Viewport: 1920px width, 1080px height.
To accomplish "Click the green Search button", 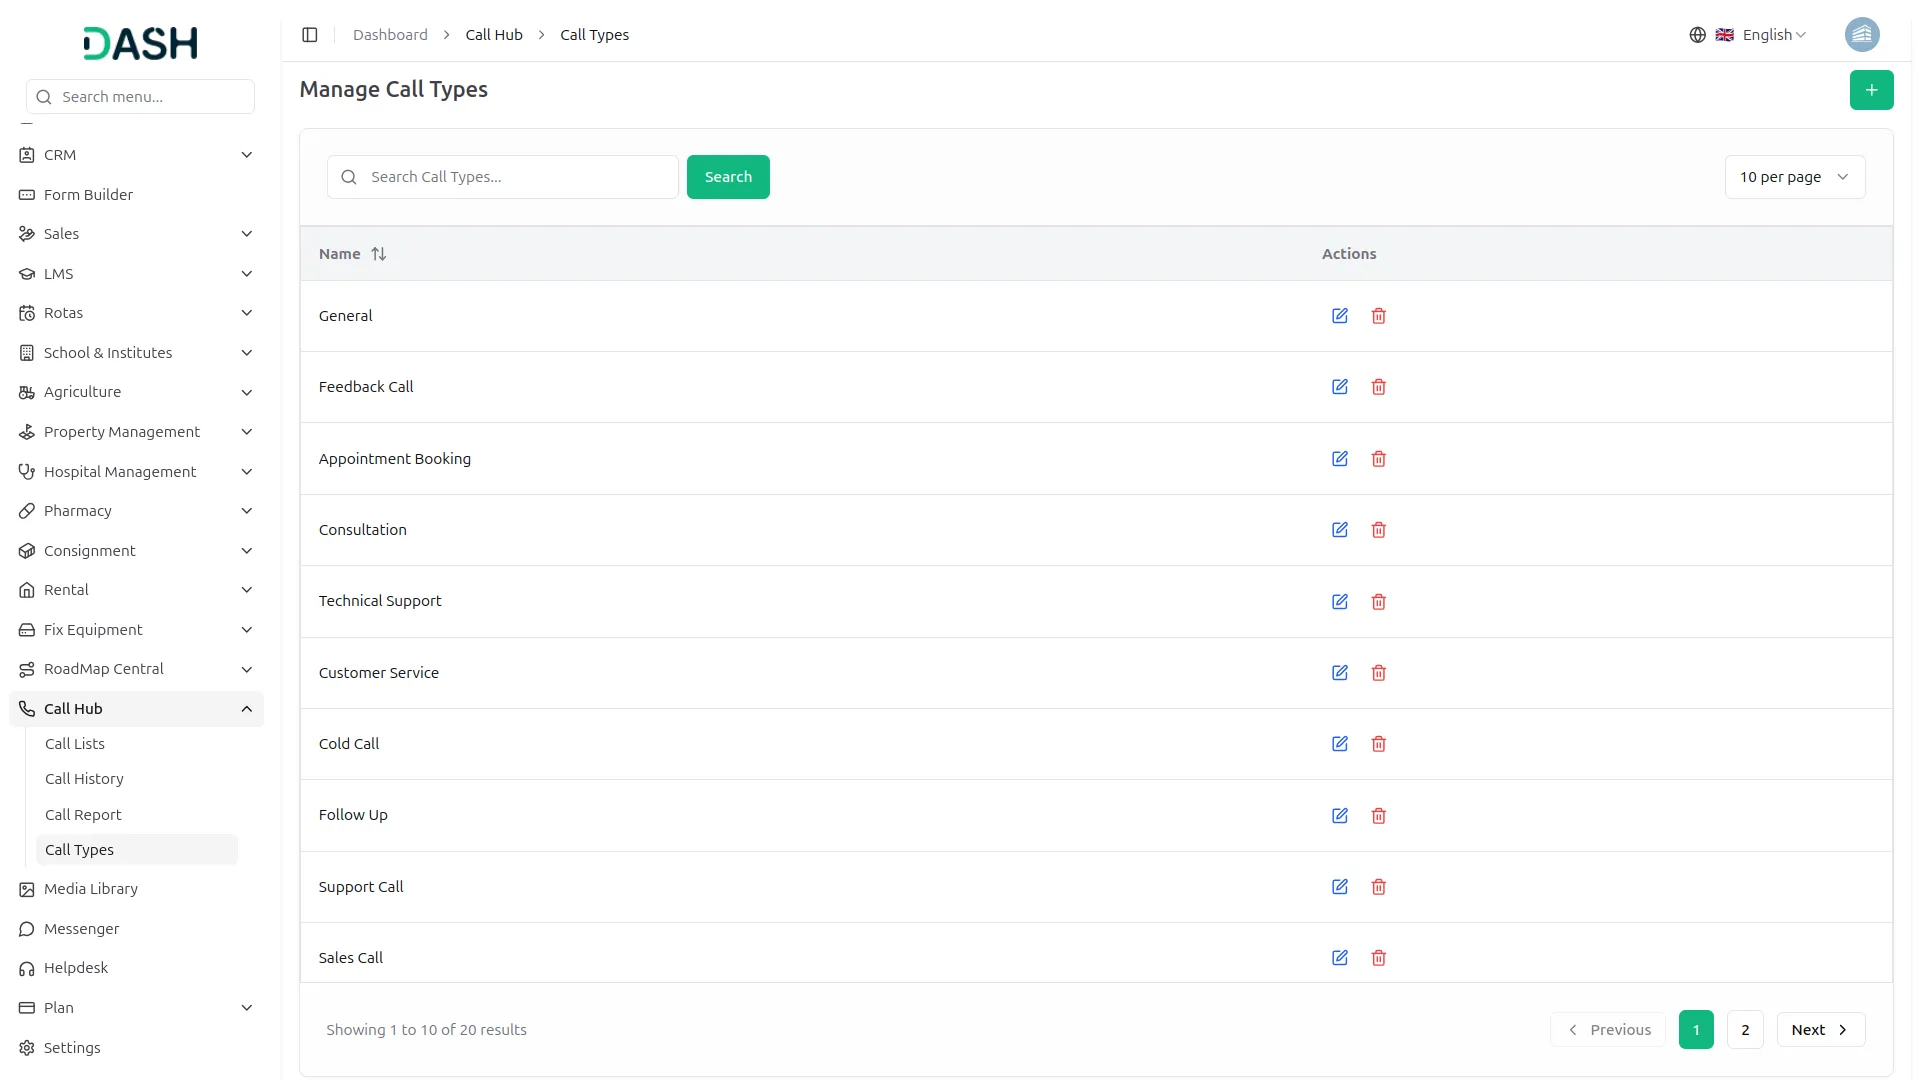I will click(x=728, y=177).
